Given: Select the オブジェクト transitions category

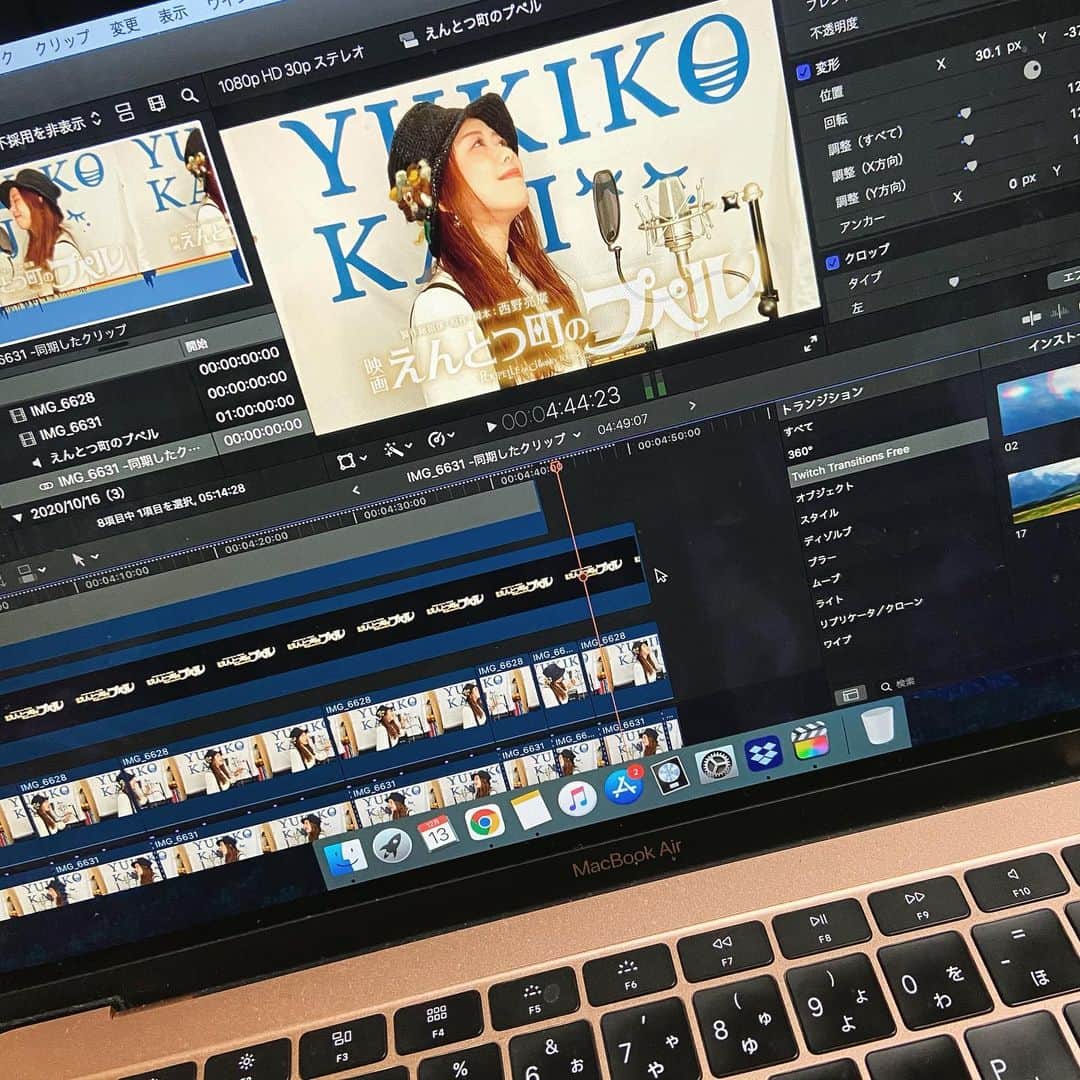Looking at the screenshot, I should [824, 492].
